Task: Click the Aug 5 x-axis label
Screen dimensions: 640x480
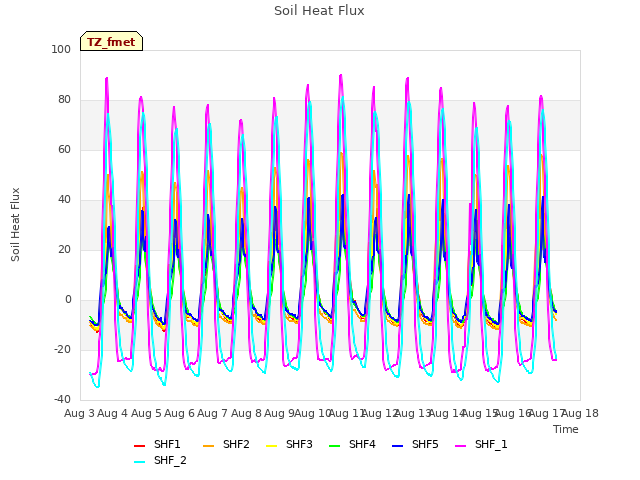Action: [x=146, y=413]
